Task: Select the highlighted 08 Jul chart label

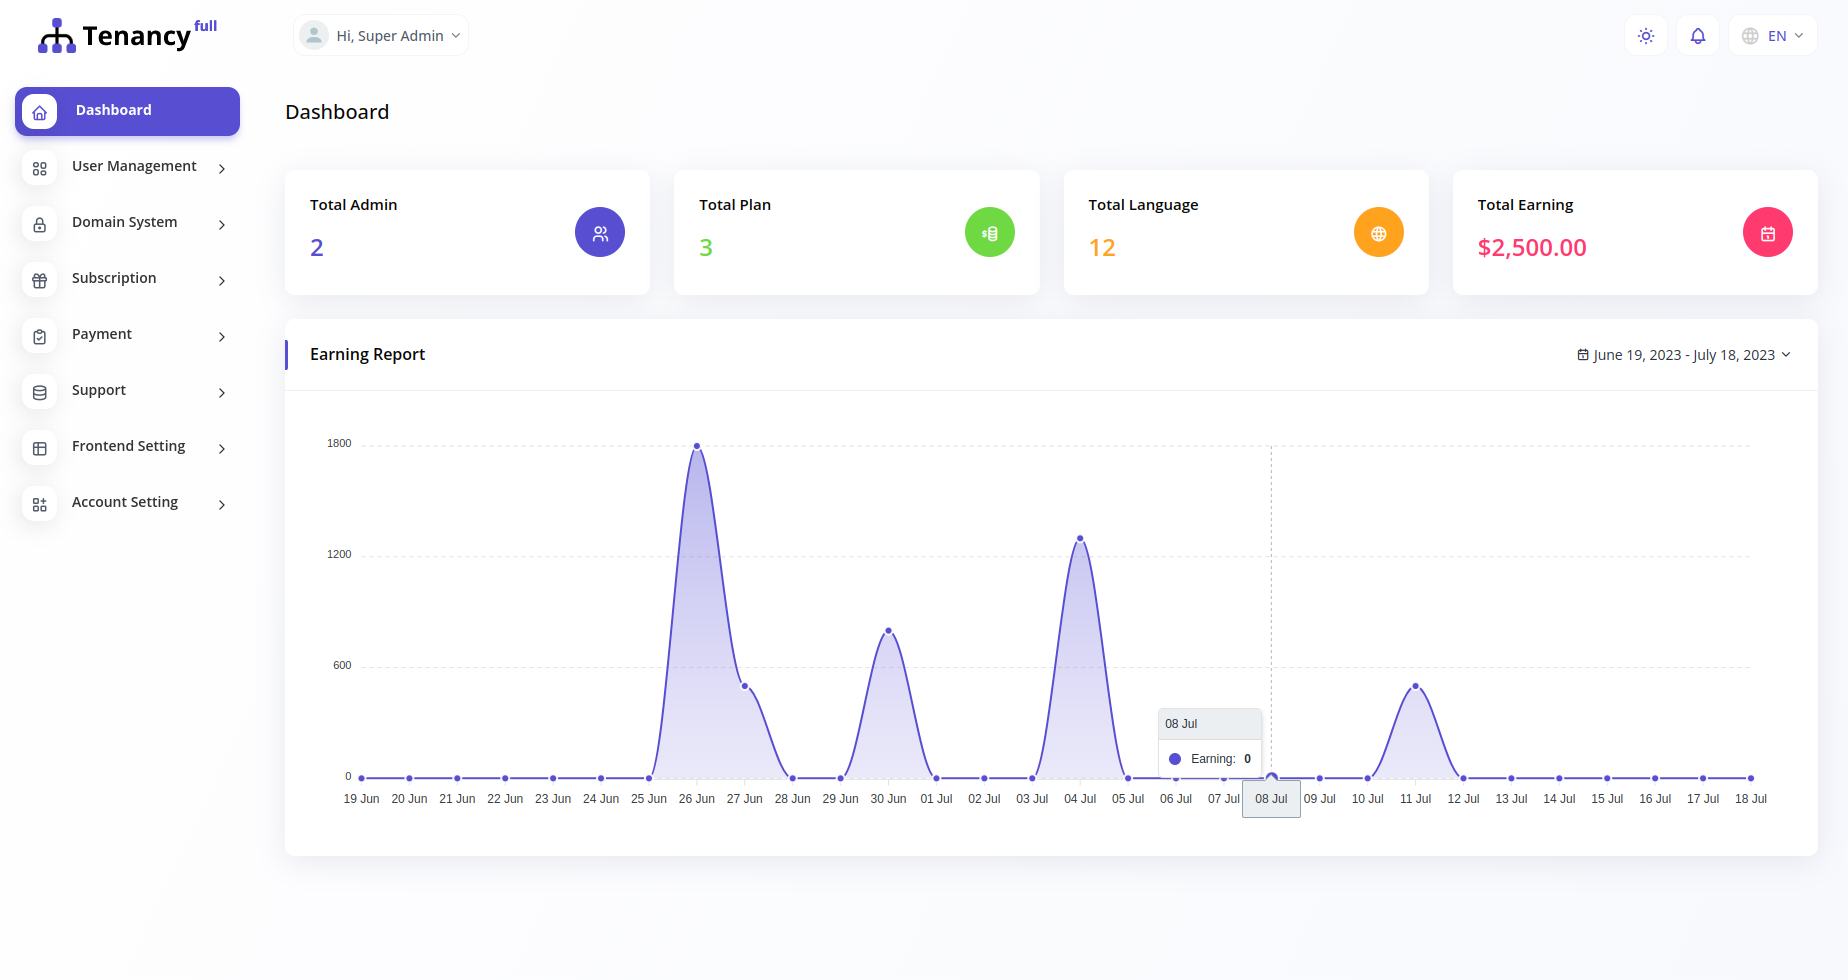Action: tap(1271, 798)
